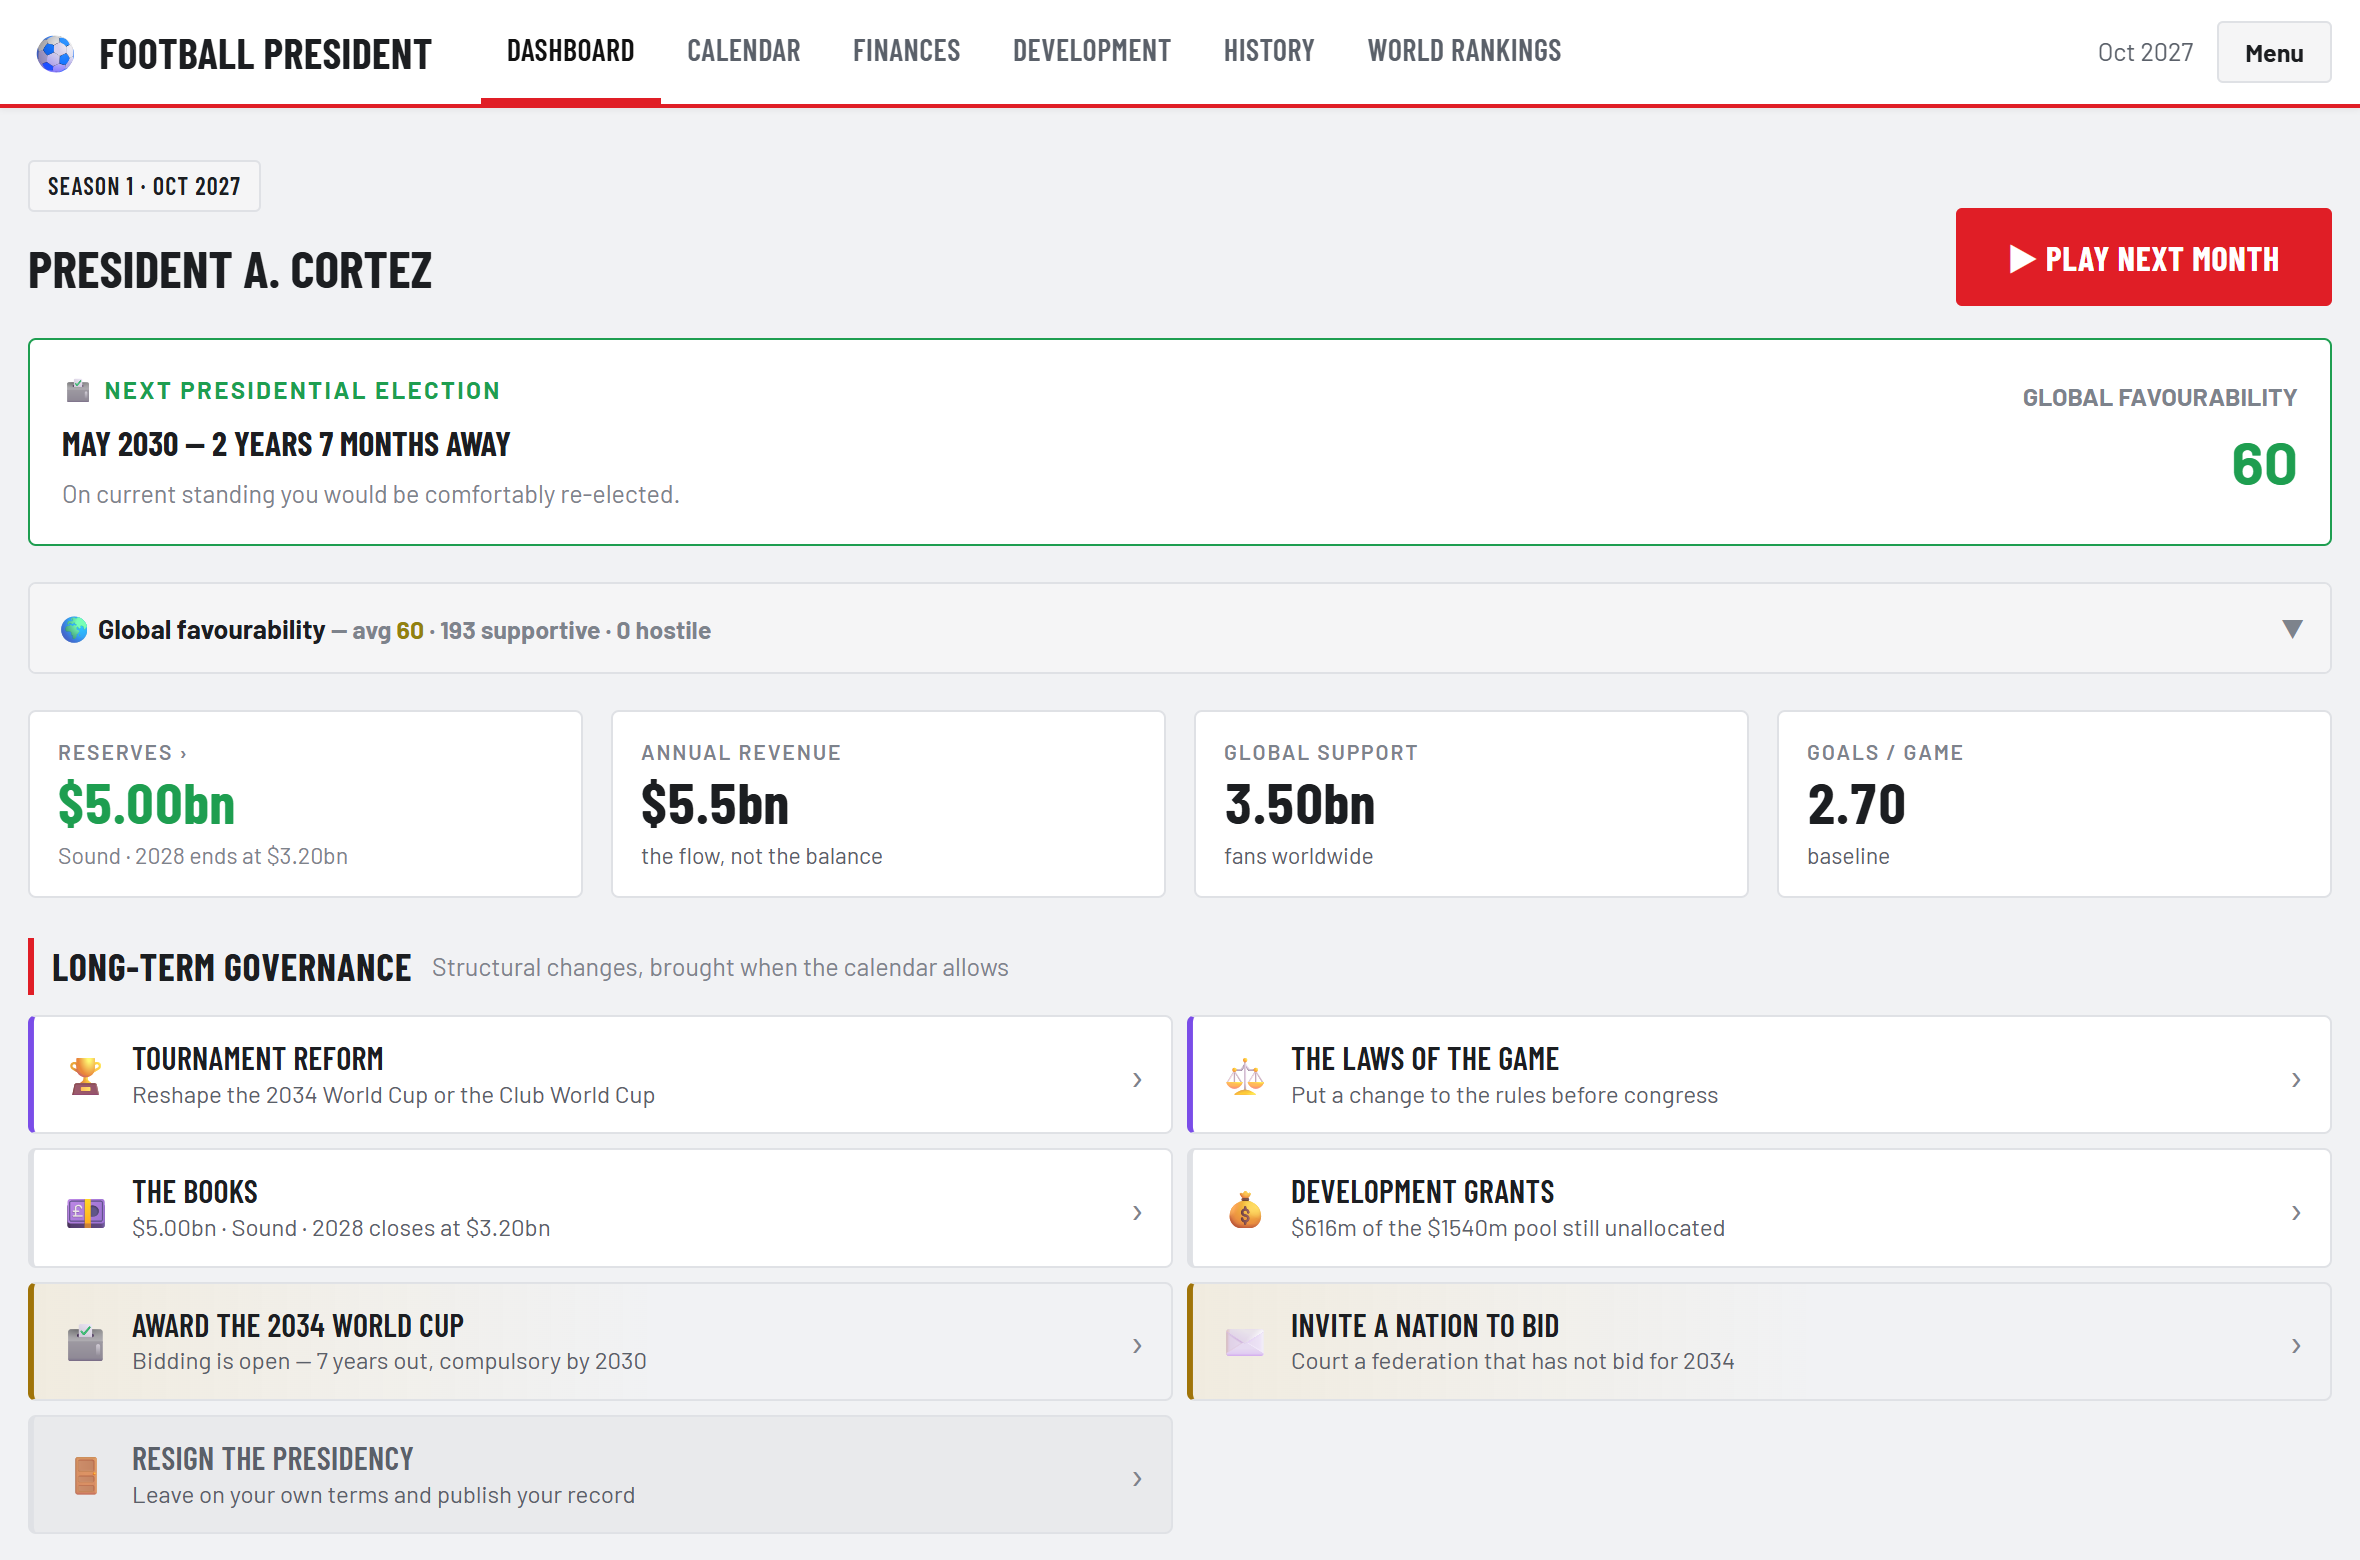
Task: Click the global favourability score 60
Action: tap(2264, 464)
